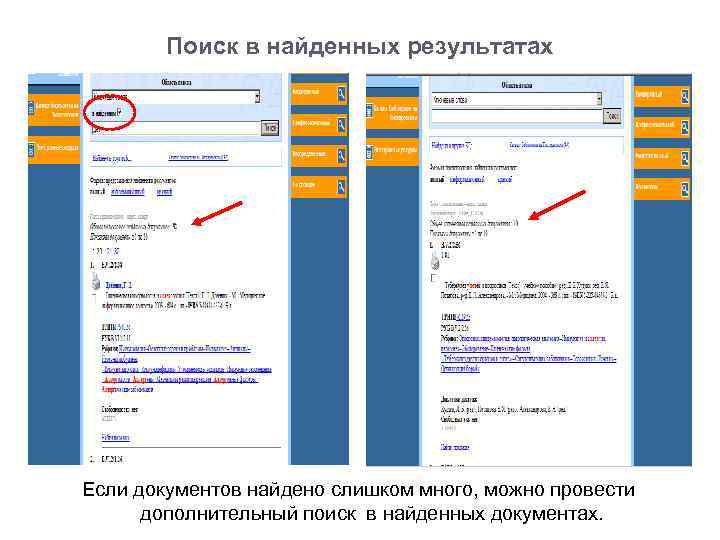720x540 pixels.
Task: Click upper database icon in left screenshot's left sidebar
Action: tap(31, 108)
